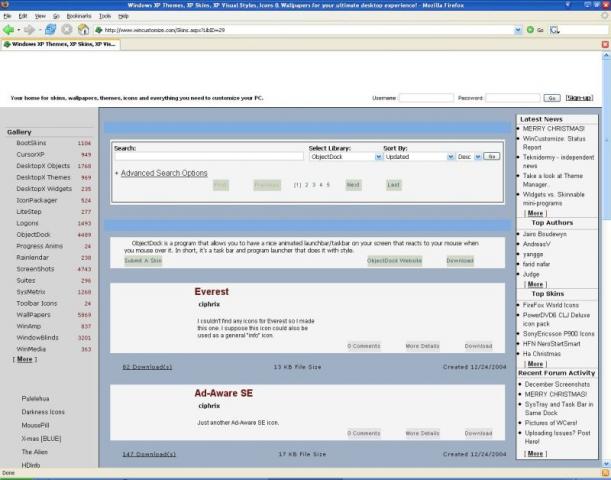Click the Home icon in toolbar
Screen dimensions: 611x480
click(x=83, y=30)
